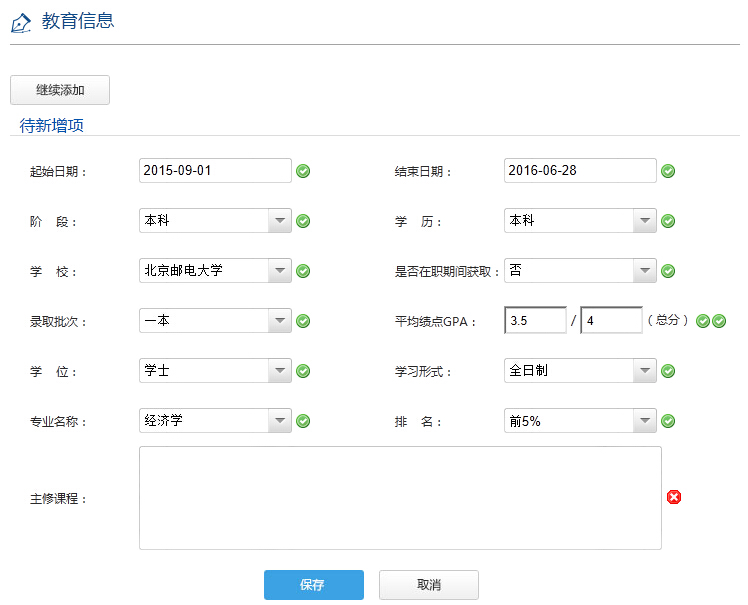748x605 pixels.
Task: Click the 取消 button
Action: [428, 585]
